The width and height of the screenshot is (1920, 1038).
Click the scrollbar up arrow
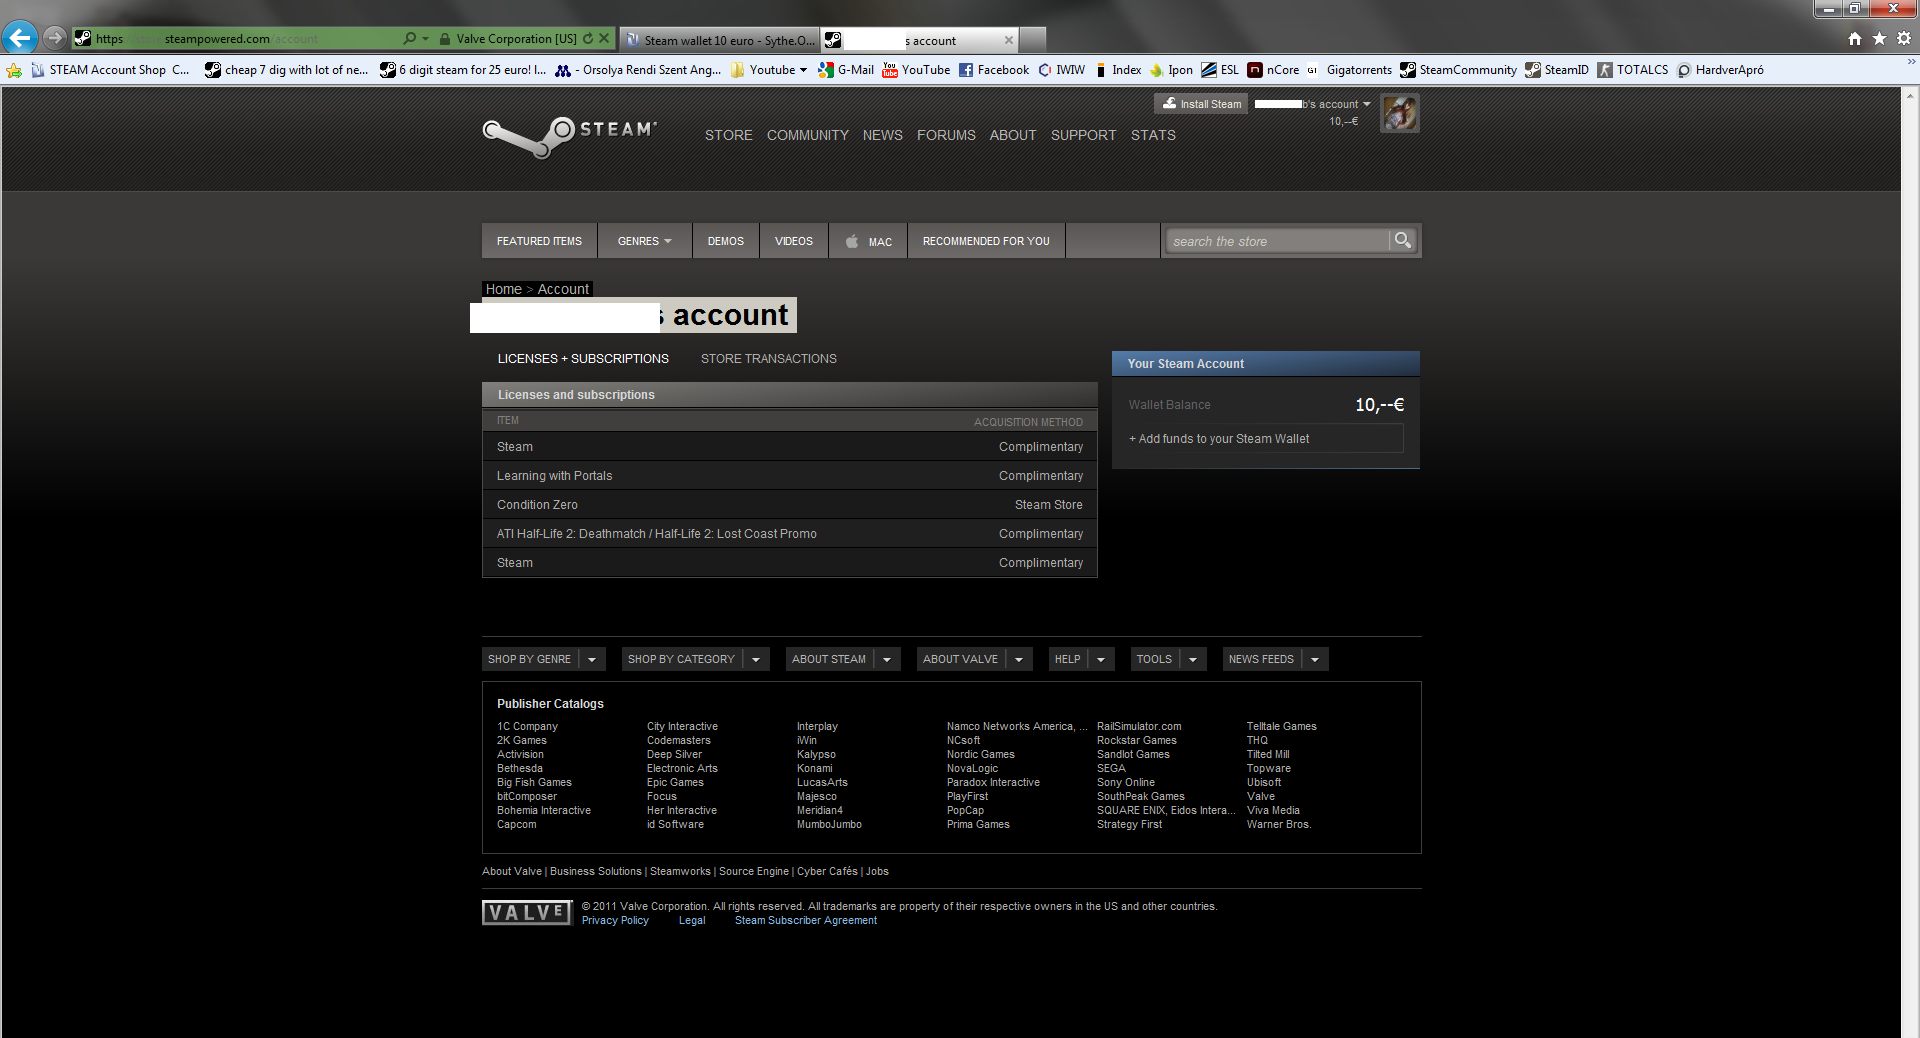(1910, 96)
